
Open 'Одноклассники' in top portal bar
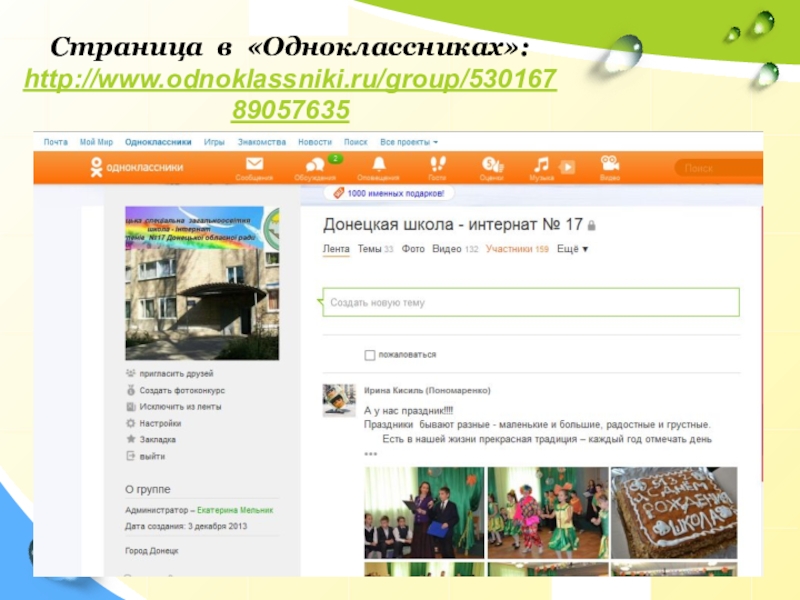[158, 142]
